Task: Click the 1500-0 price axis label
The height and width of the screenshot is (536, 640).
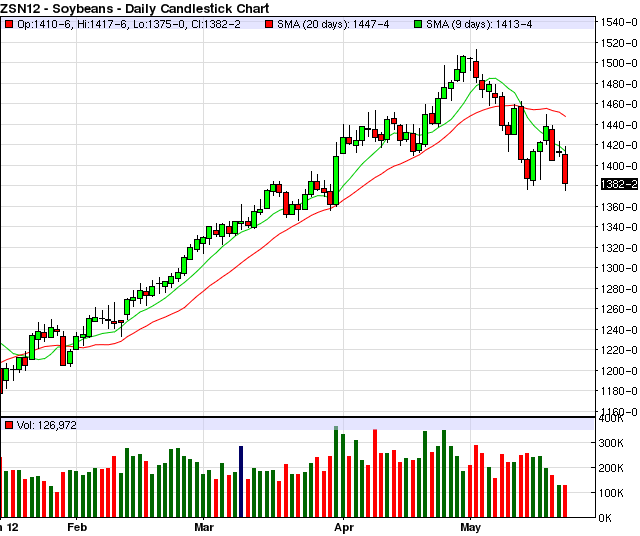Action: point(619,63)
